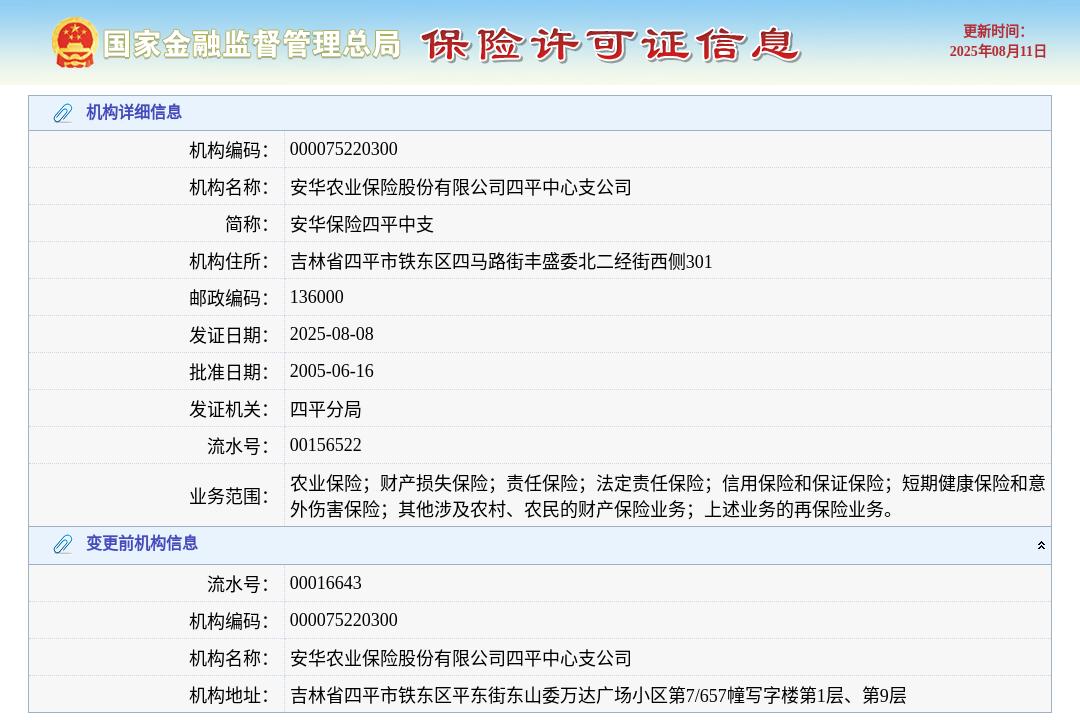
Task: Click the update date 2025年08月11日
Action: pyautogui.click(x=997, y=52)
